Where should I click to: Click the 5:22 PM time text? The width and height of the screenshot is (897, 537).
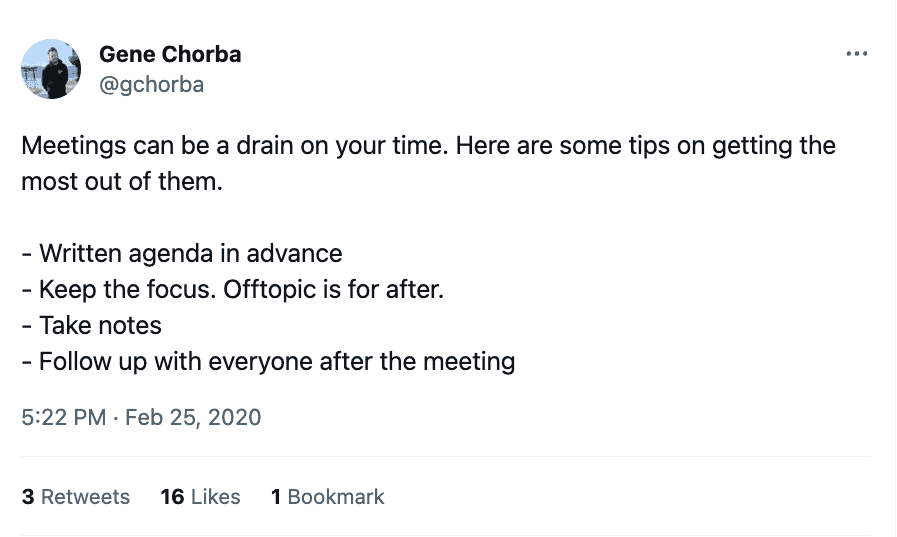tap(63, 417)
